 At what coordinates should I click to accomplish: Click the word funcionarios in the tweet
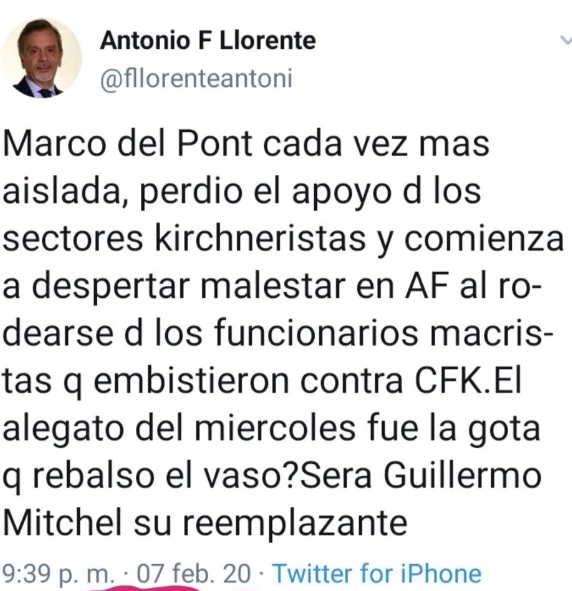click(x=317, y=333)
